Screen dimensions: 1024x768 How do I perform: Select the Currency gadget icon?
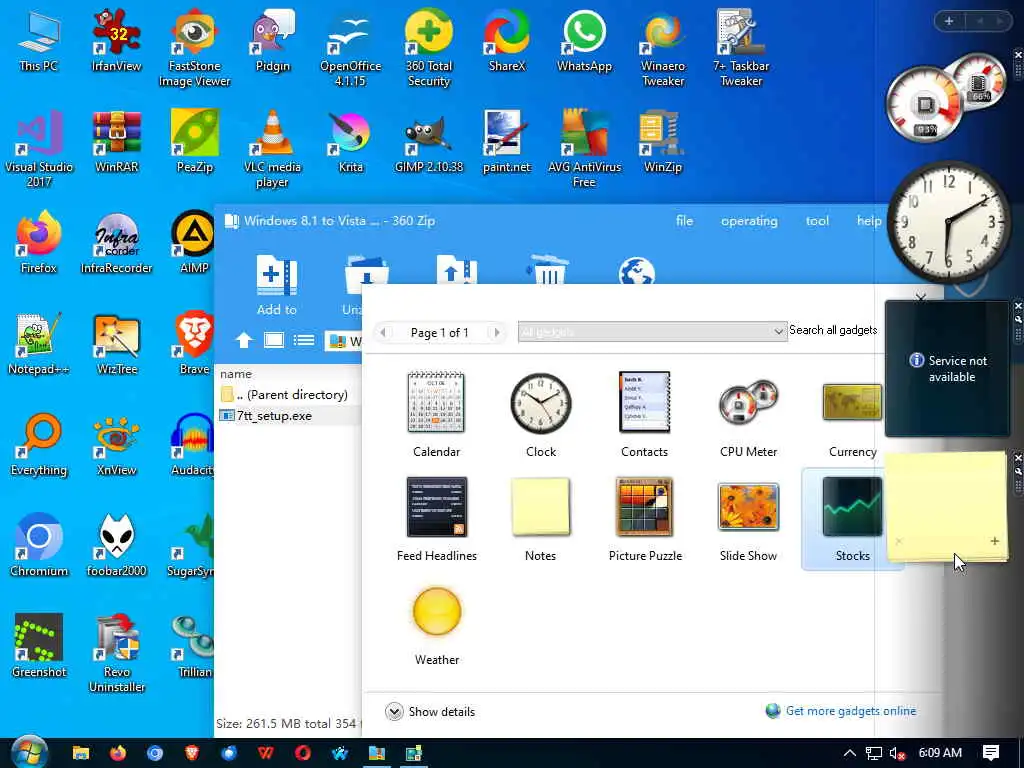coord(852,402)
